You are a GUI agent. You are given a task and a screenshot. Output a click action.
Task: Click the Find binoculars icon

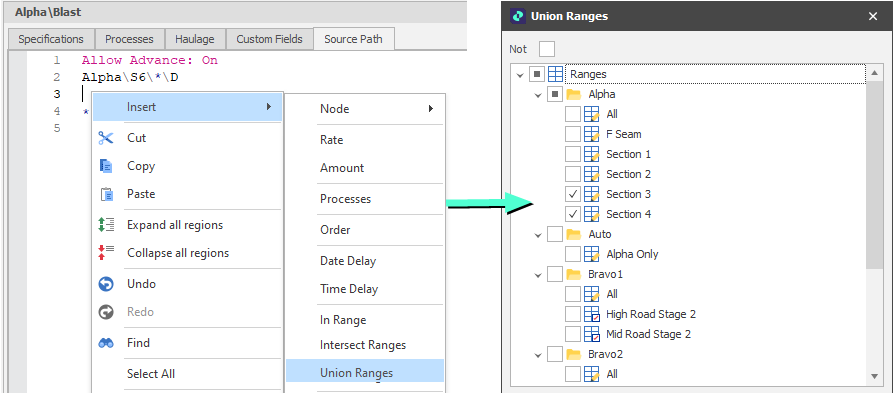coord(106,343)
